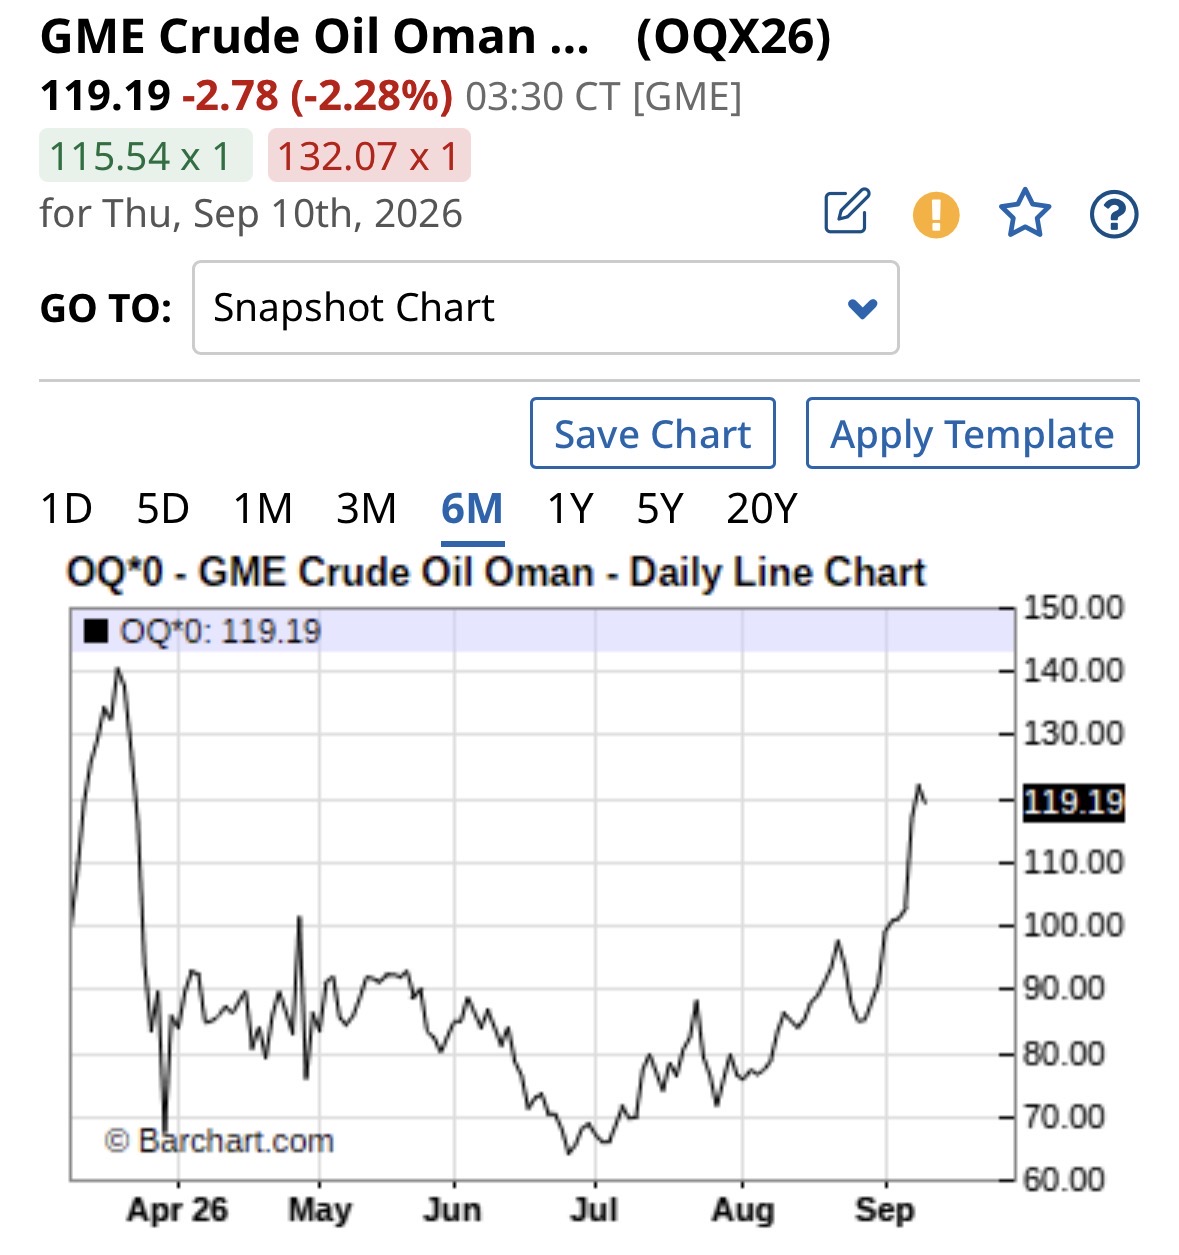1179x1255 pixels.
Task: Click the red ask price 132.07 x 1
Action: click(x=369, y=156)
